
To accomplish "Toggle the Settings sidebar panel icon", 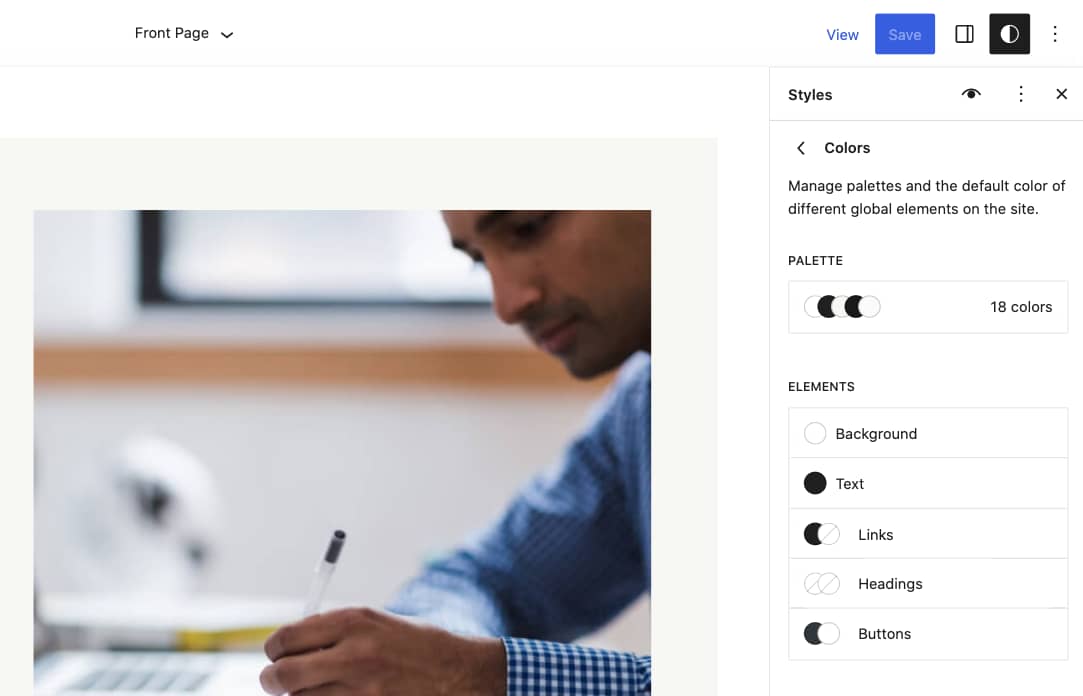I will click(x=964, y=34).
